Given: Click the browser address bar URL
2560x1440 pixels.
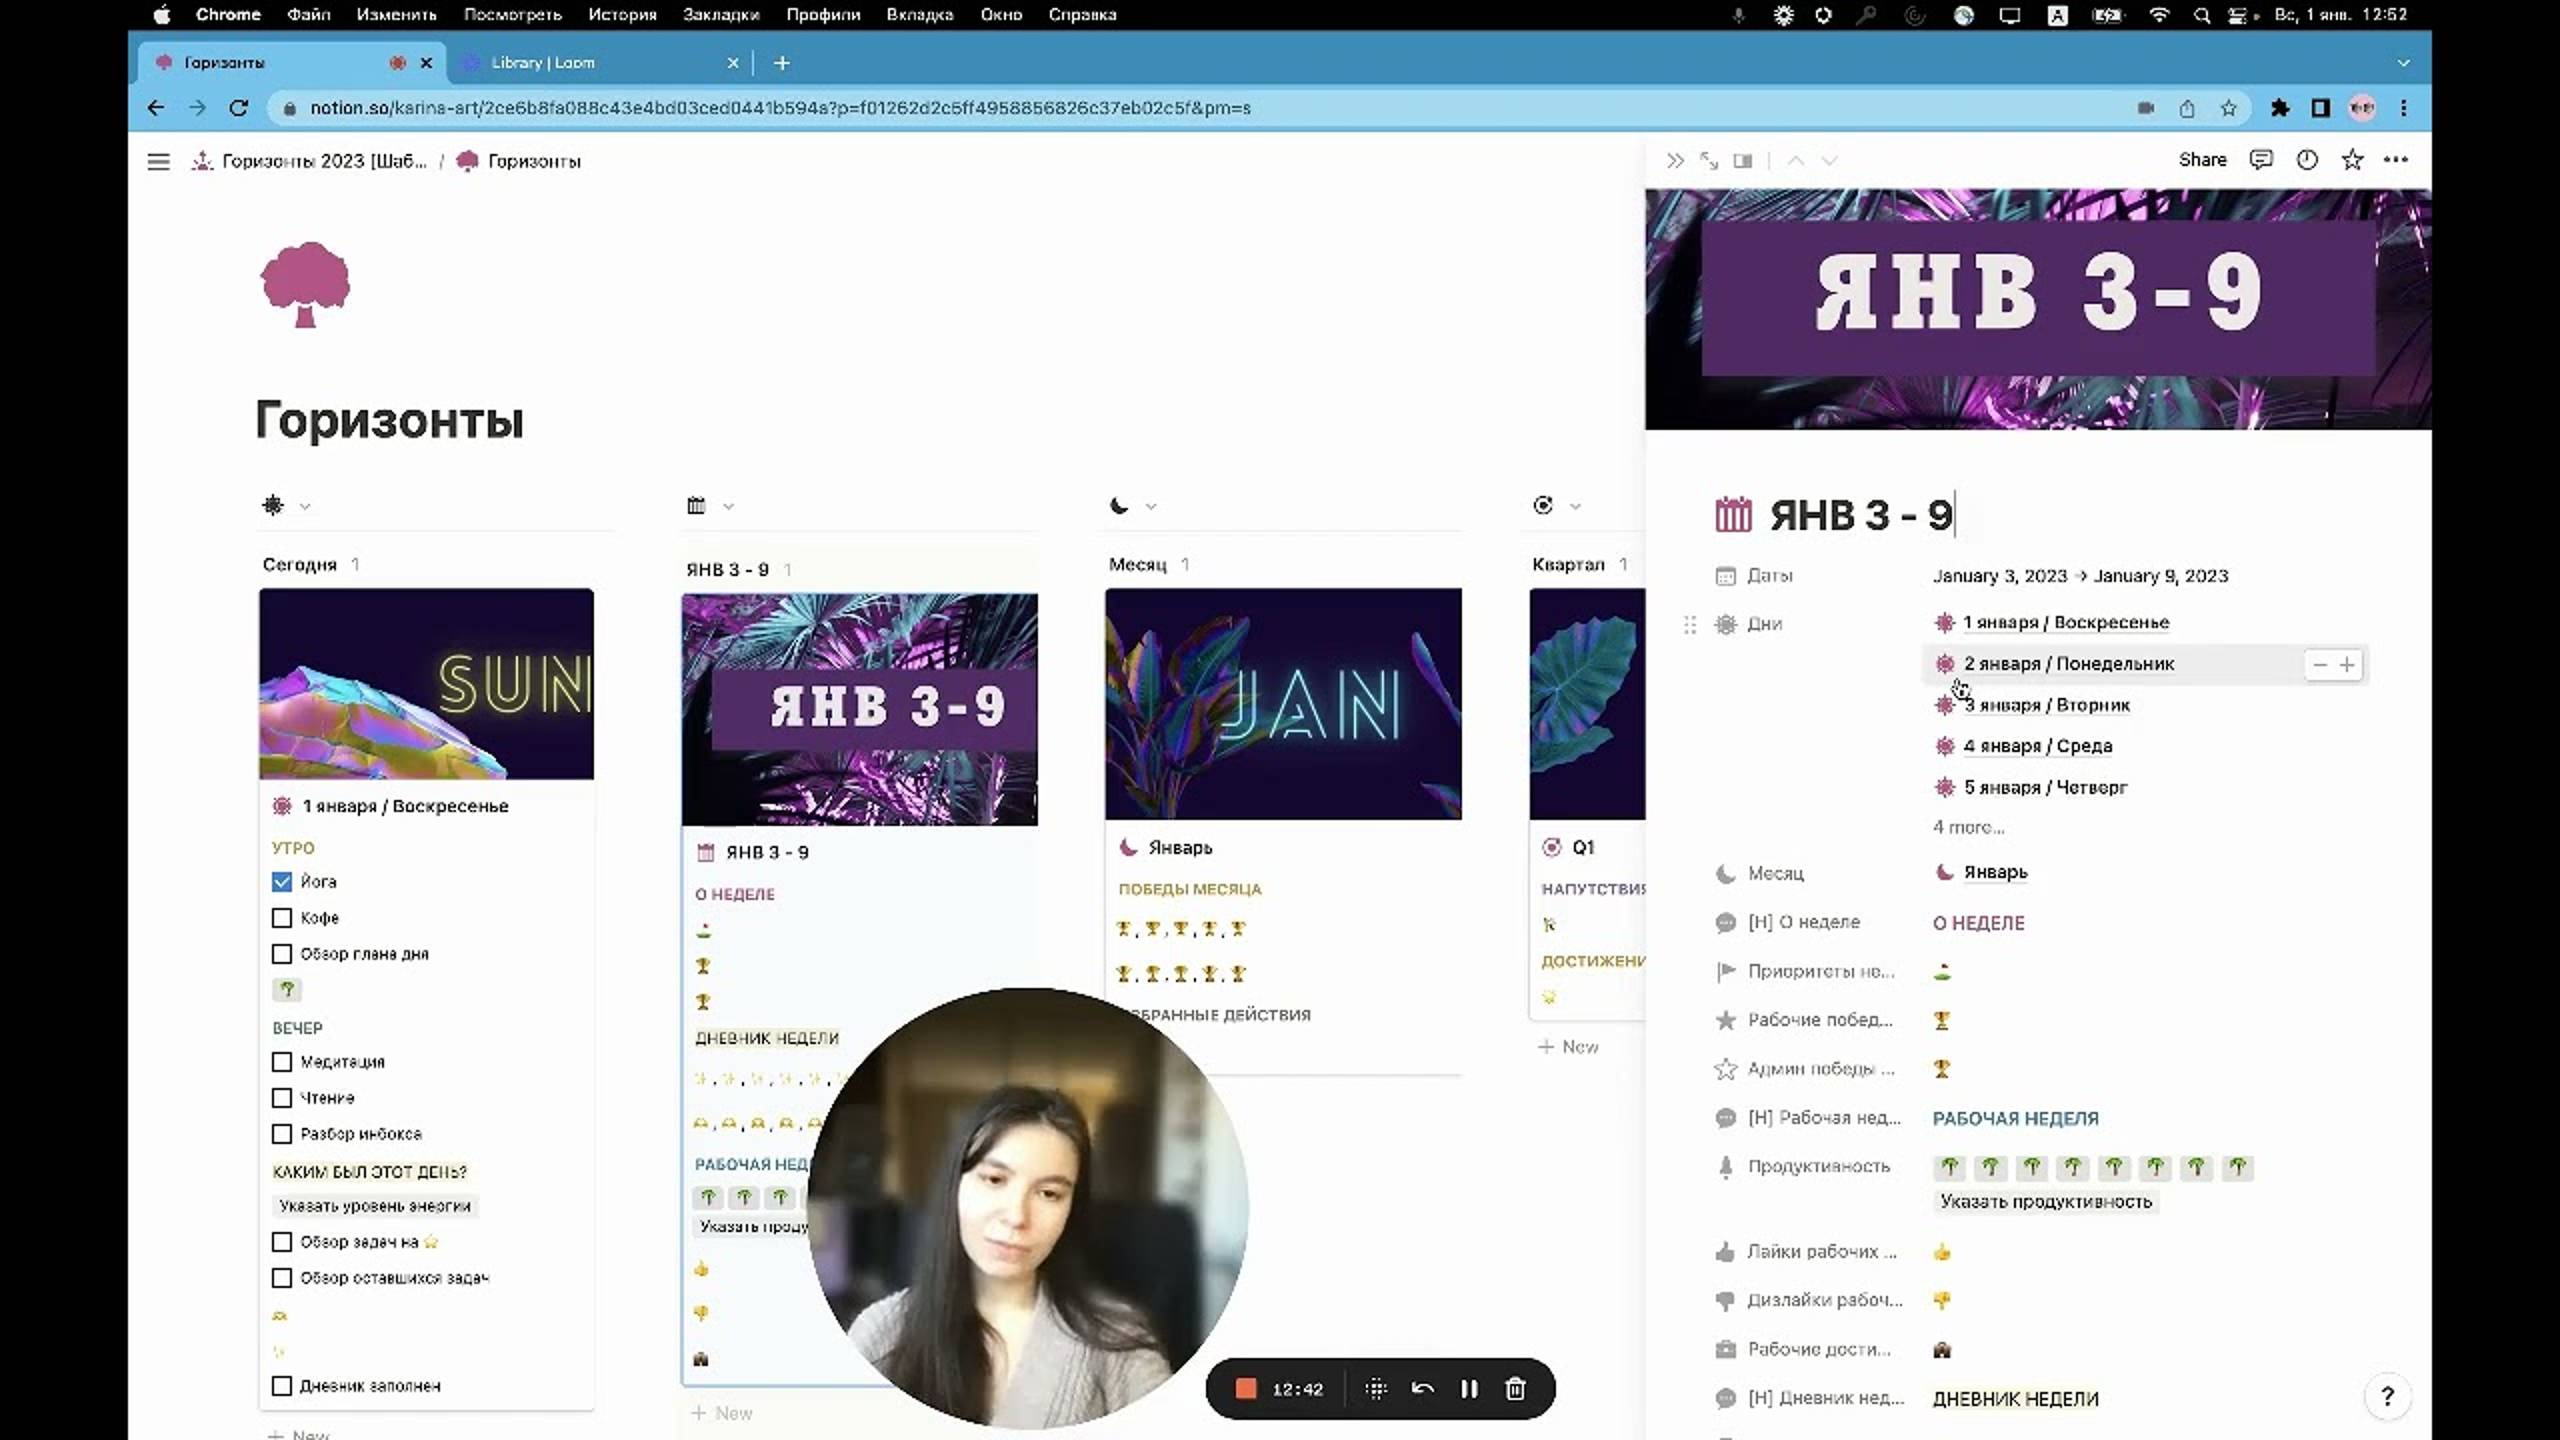Looking at the screenshot, I should (x=770, y=108).
